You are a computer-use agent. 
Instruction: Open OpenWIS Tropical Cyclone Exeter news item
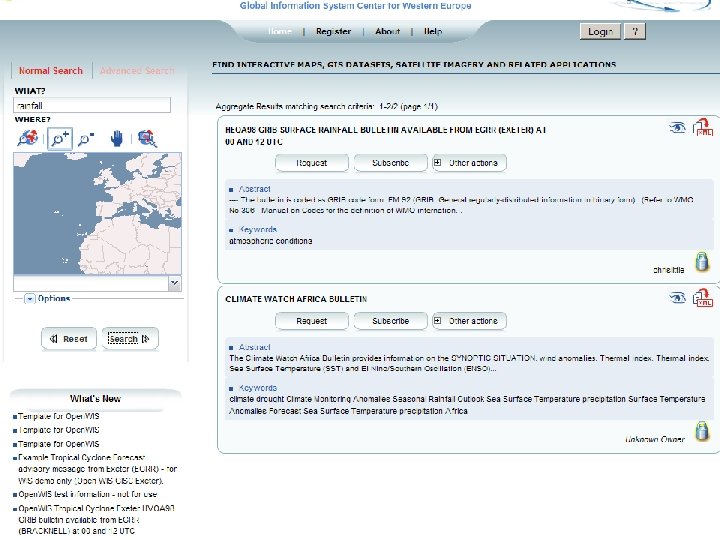(x=96, y=520)
